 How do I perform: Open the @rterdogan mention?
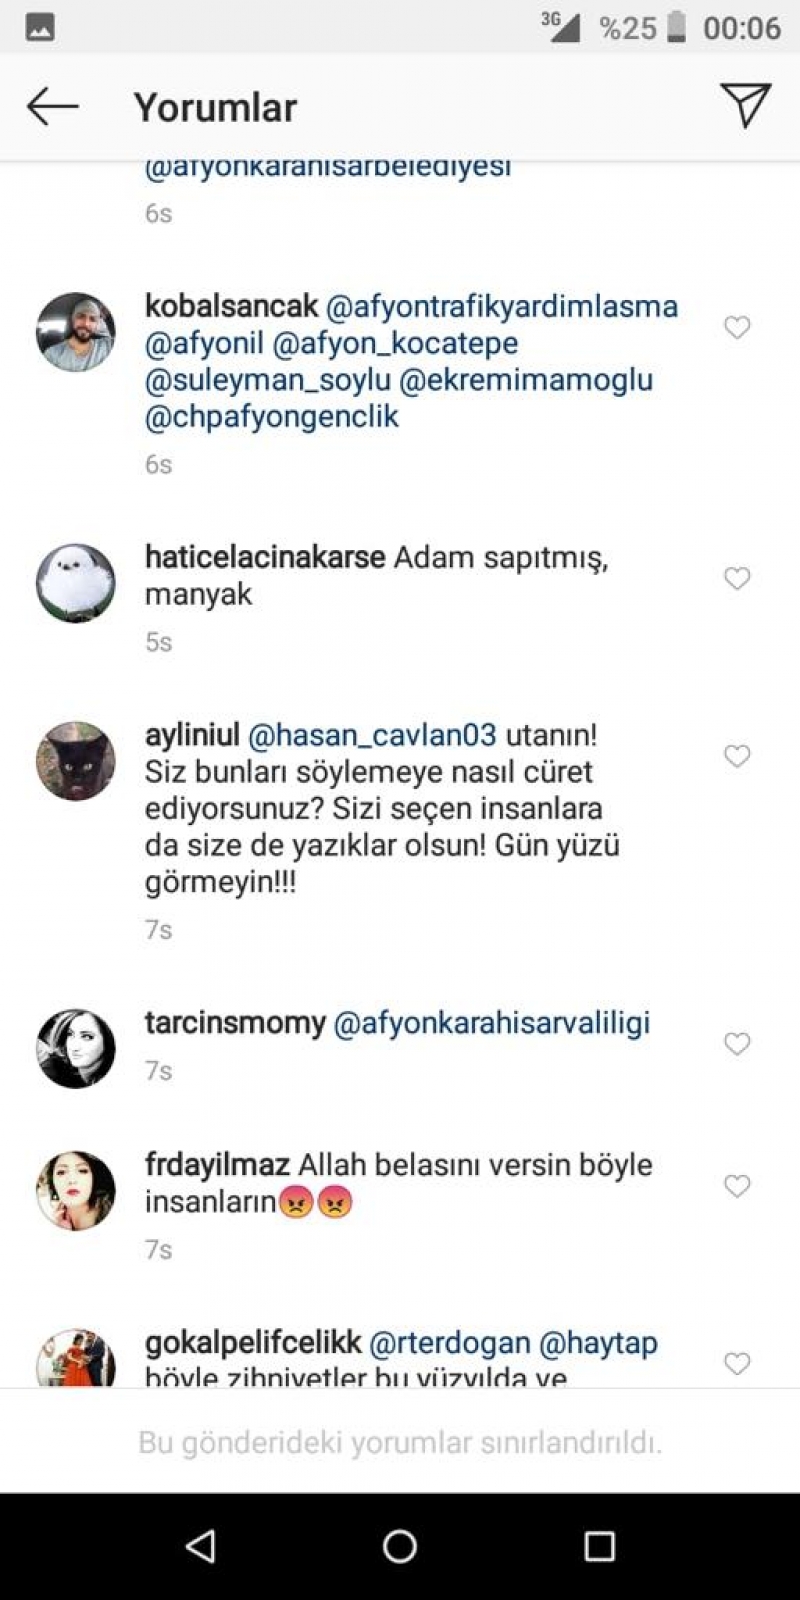click(x=450, y=1345)
